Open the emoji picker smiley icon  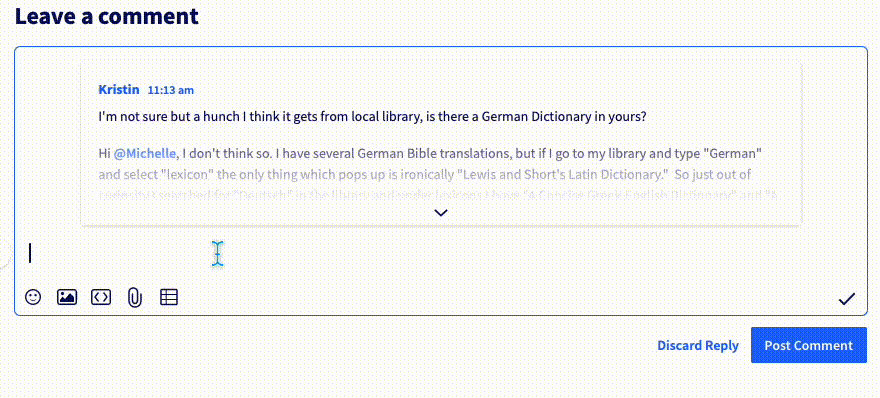33,297
